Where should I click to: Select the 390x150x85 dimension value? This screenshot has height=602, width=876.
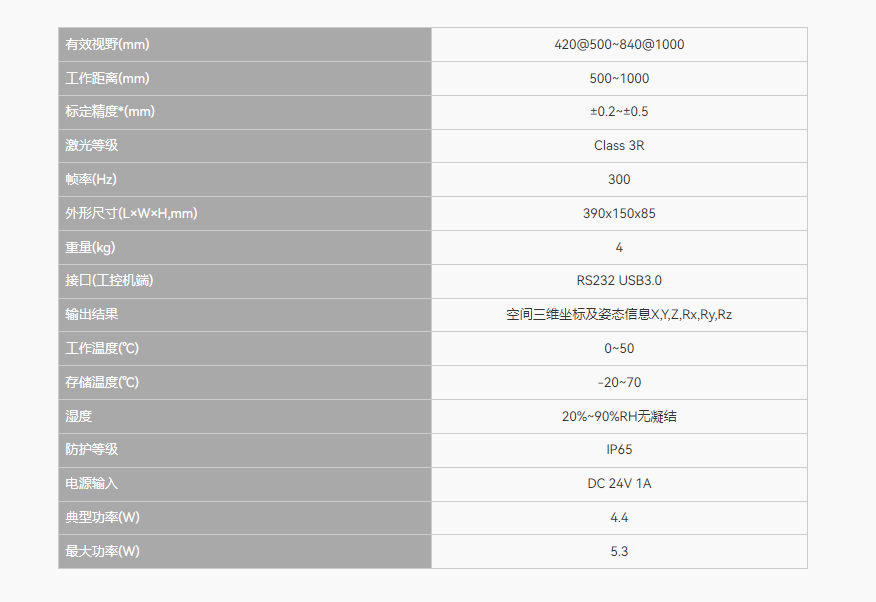(x=619, y=213)
